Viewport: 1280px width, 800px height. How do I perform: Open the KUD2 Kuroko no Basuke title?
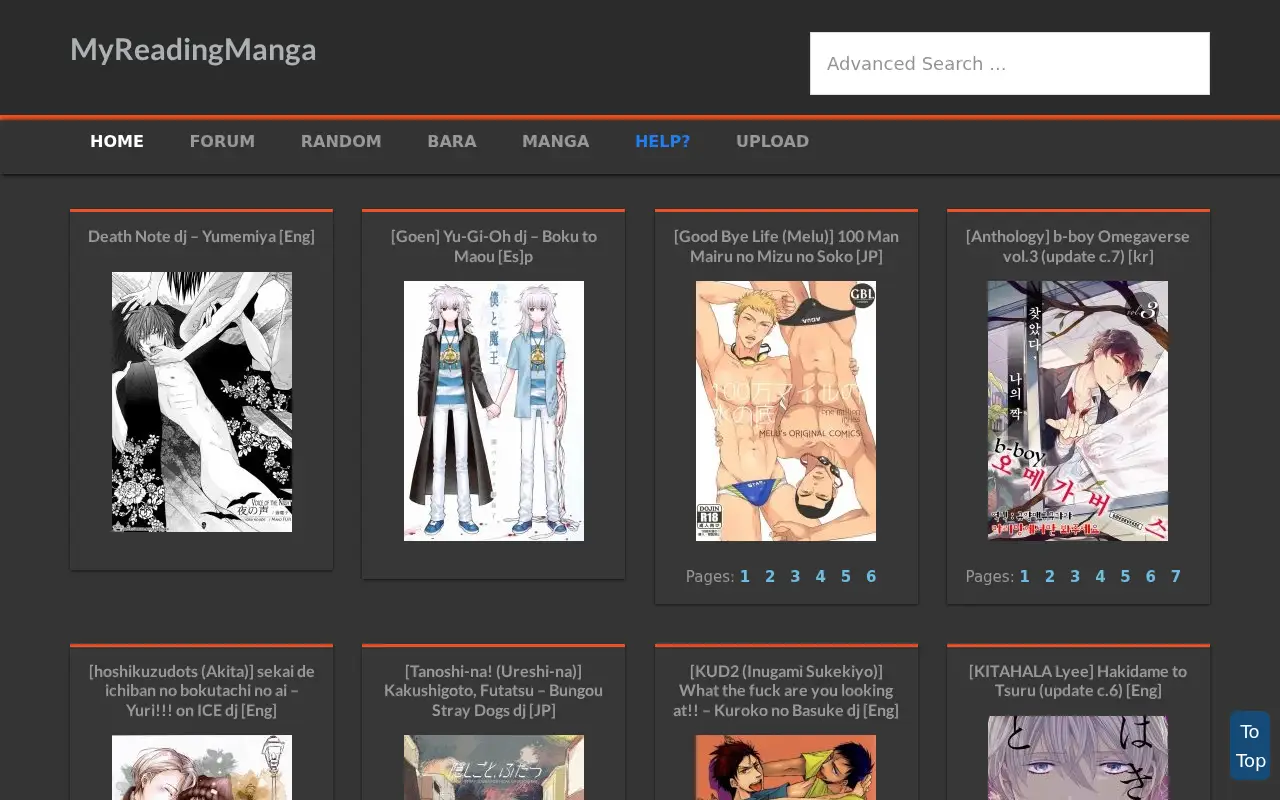click(x=786, y=690)
